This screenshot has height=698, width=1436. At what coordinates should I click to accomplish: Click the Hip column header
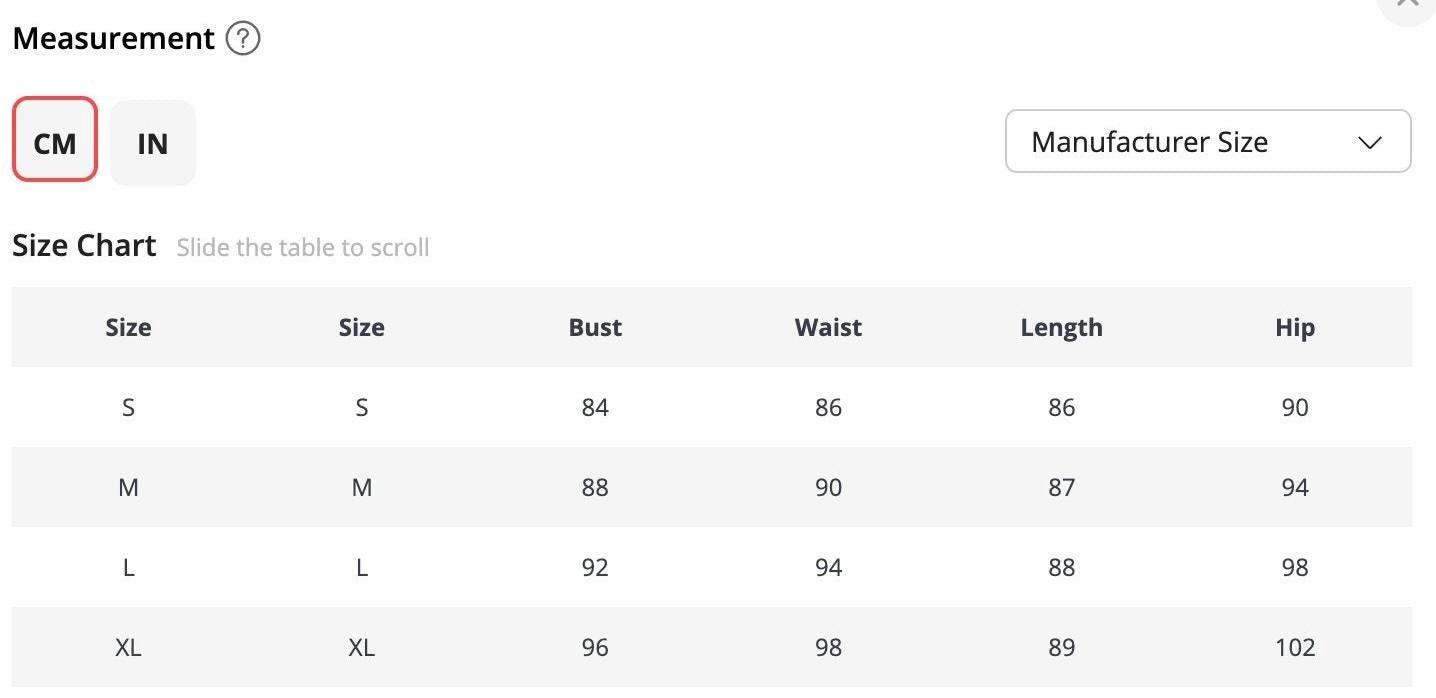[1294, 327]
